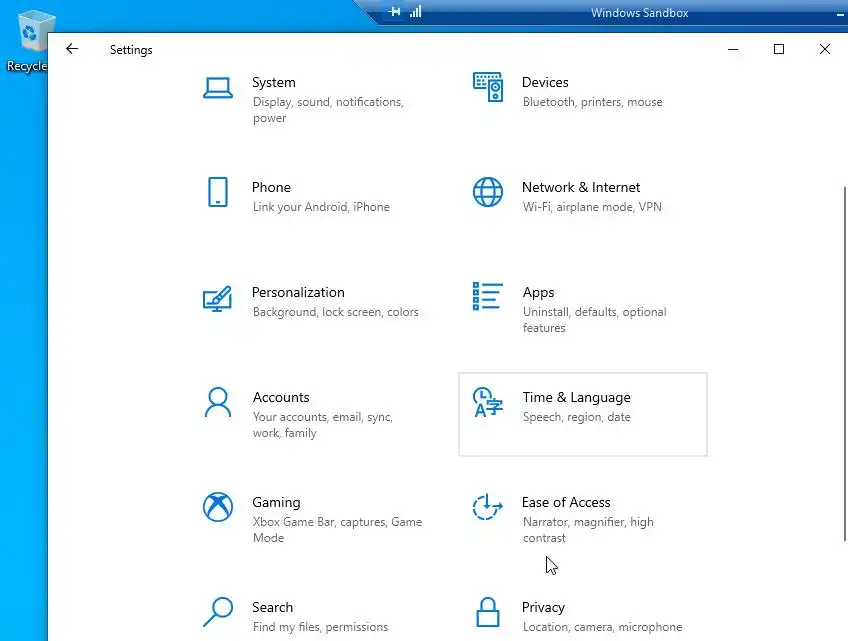Click the Settings window title text

pos(131,50)
